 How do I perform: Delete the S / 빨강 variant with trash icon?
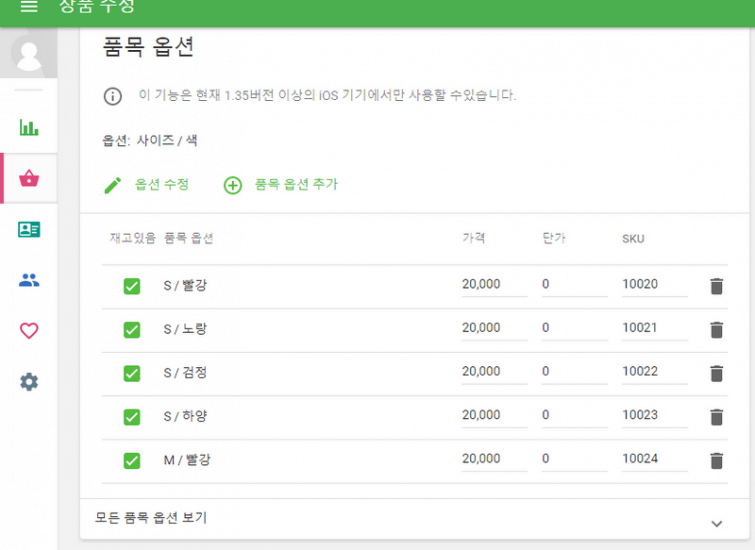click(x=716, y=286)
